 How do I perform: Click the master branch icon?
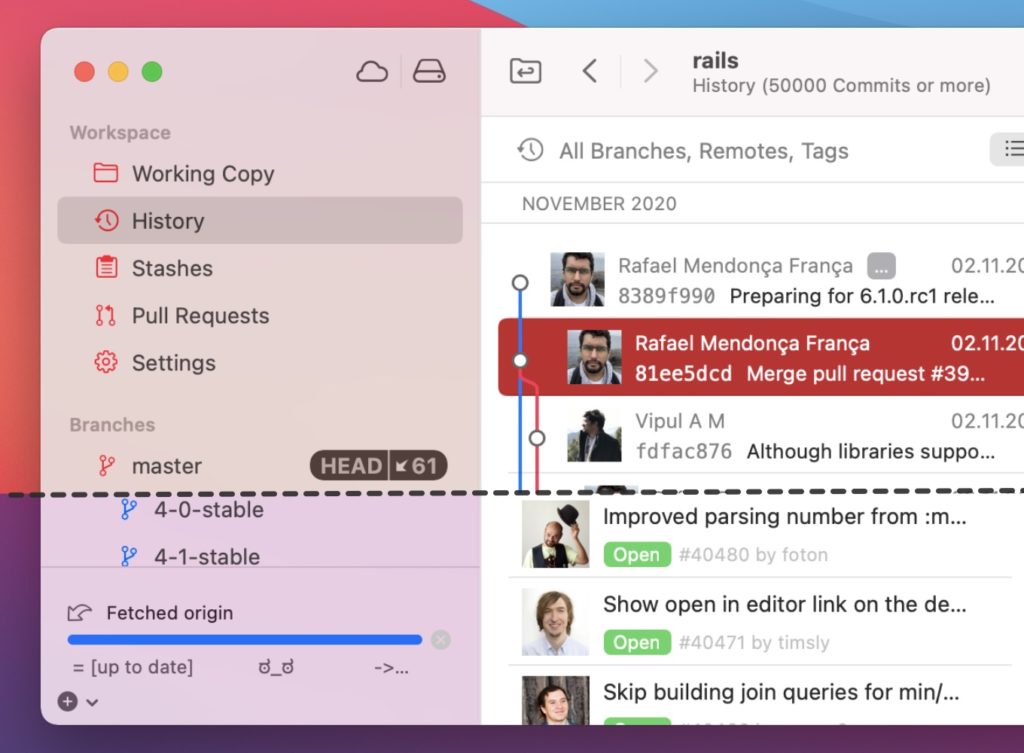[106, 466]
